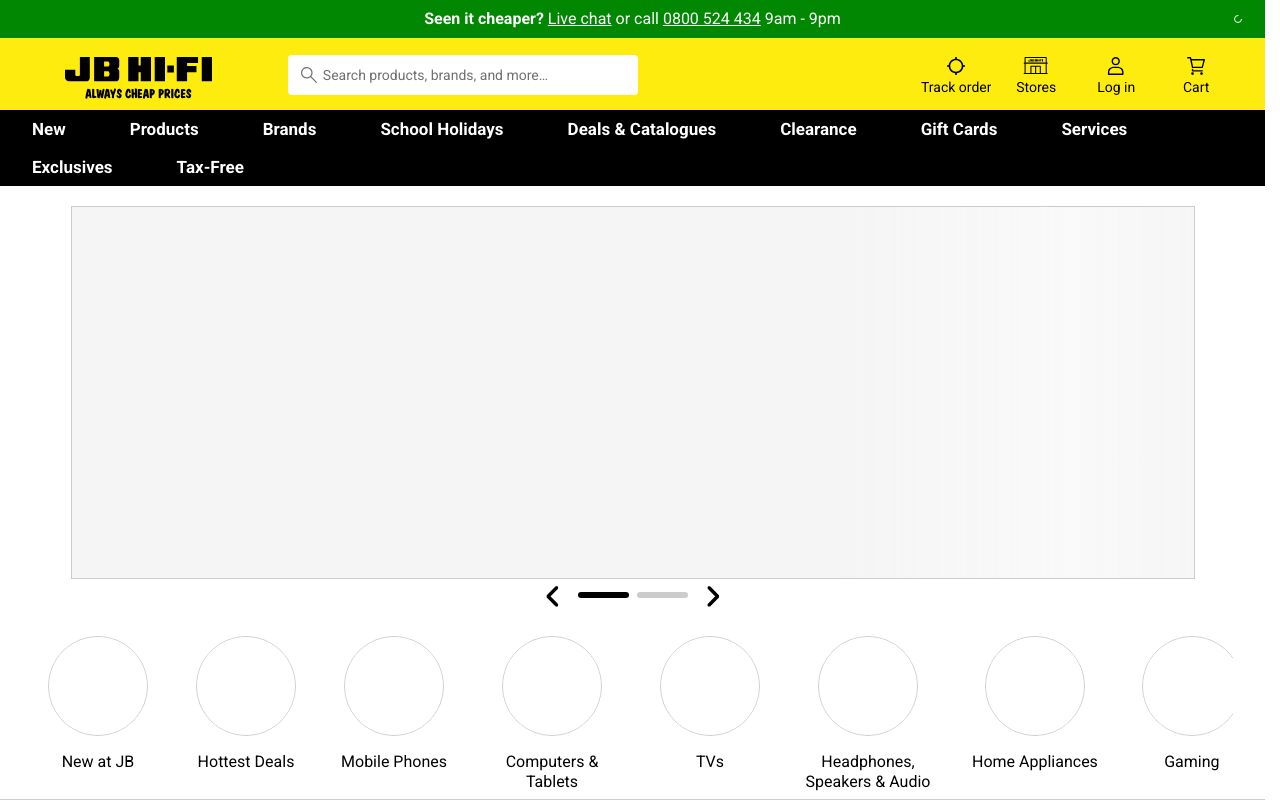Open the Services menu item
The height and width of the screenshot is (800, 1280).
pyautogui.click(x=1094, y=129)
